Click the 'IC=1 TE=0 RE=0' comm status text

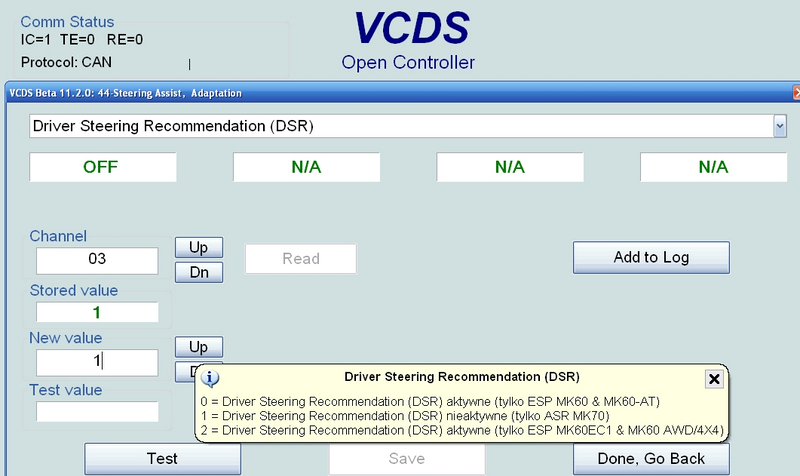[x=82, y=39]
